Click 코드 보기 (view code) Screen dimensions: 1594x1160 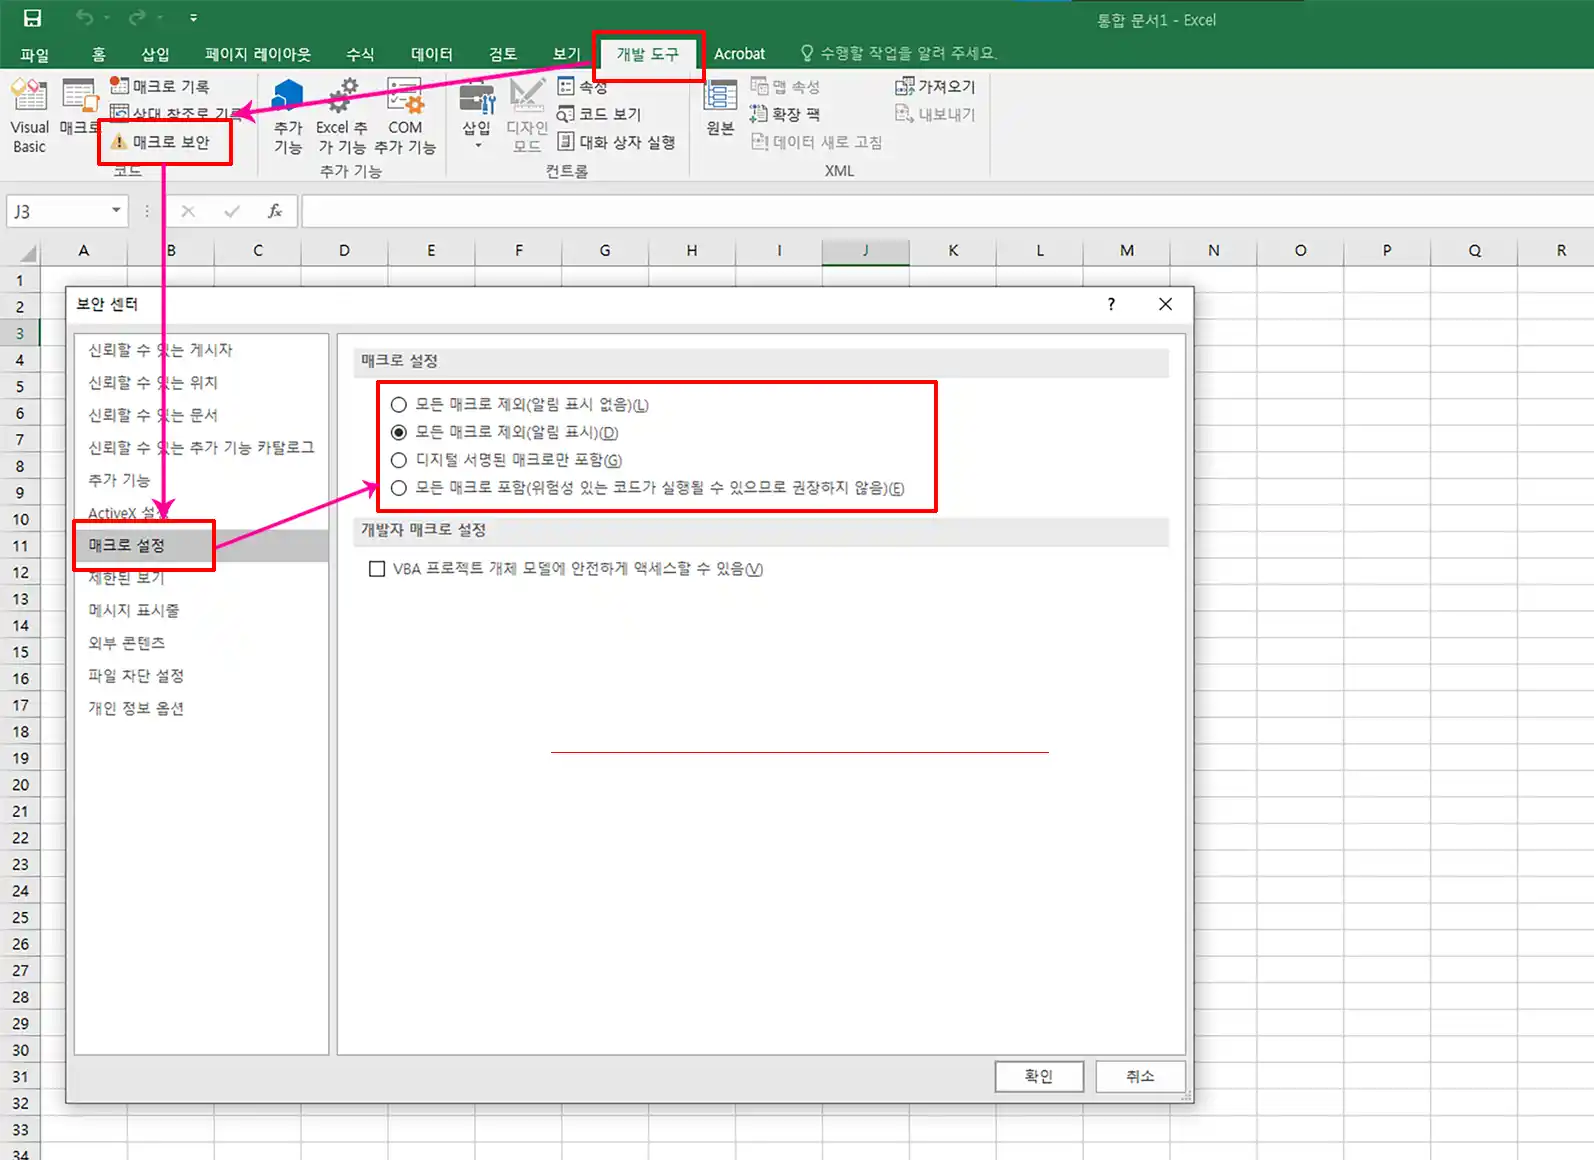coord(599,114)
